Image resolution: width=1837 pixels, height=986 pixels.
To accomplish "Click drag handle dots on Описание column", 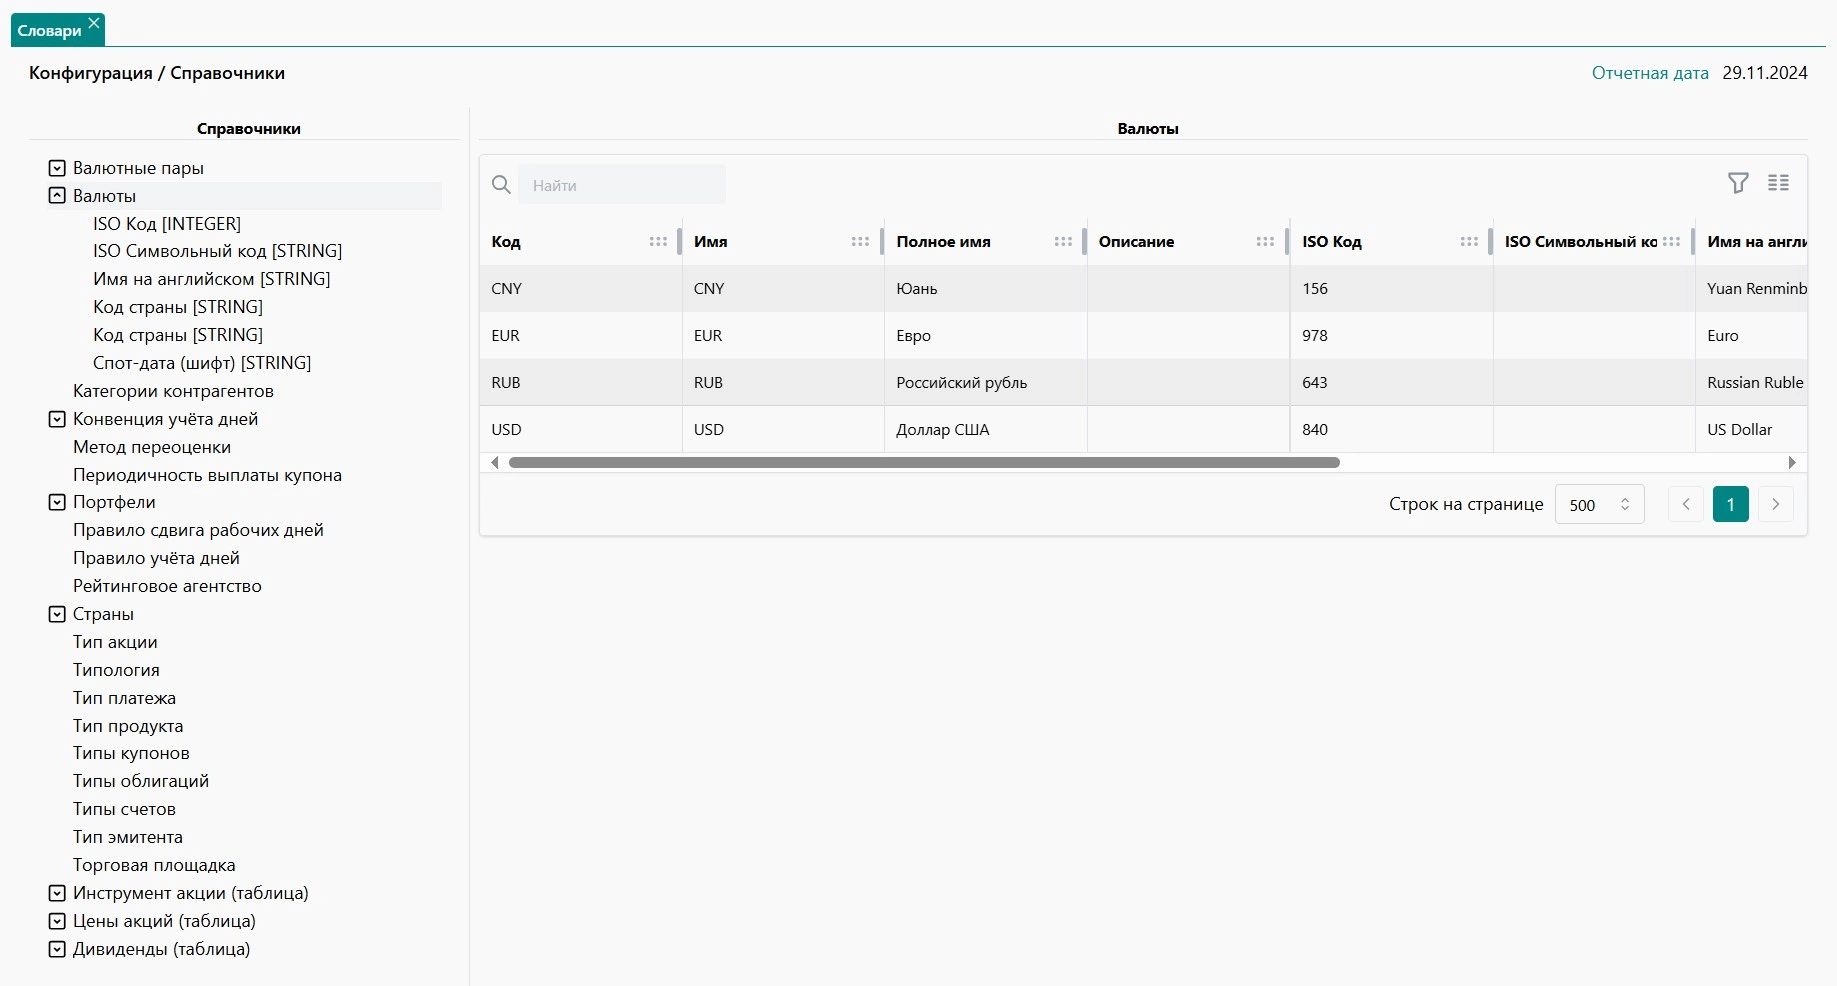I will pyautogui.click(x=1265, y=242).
